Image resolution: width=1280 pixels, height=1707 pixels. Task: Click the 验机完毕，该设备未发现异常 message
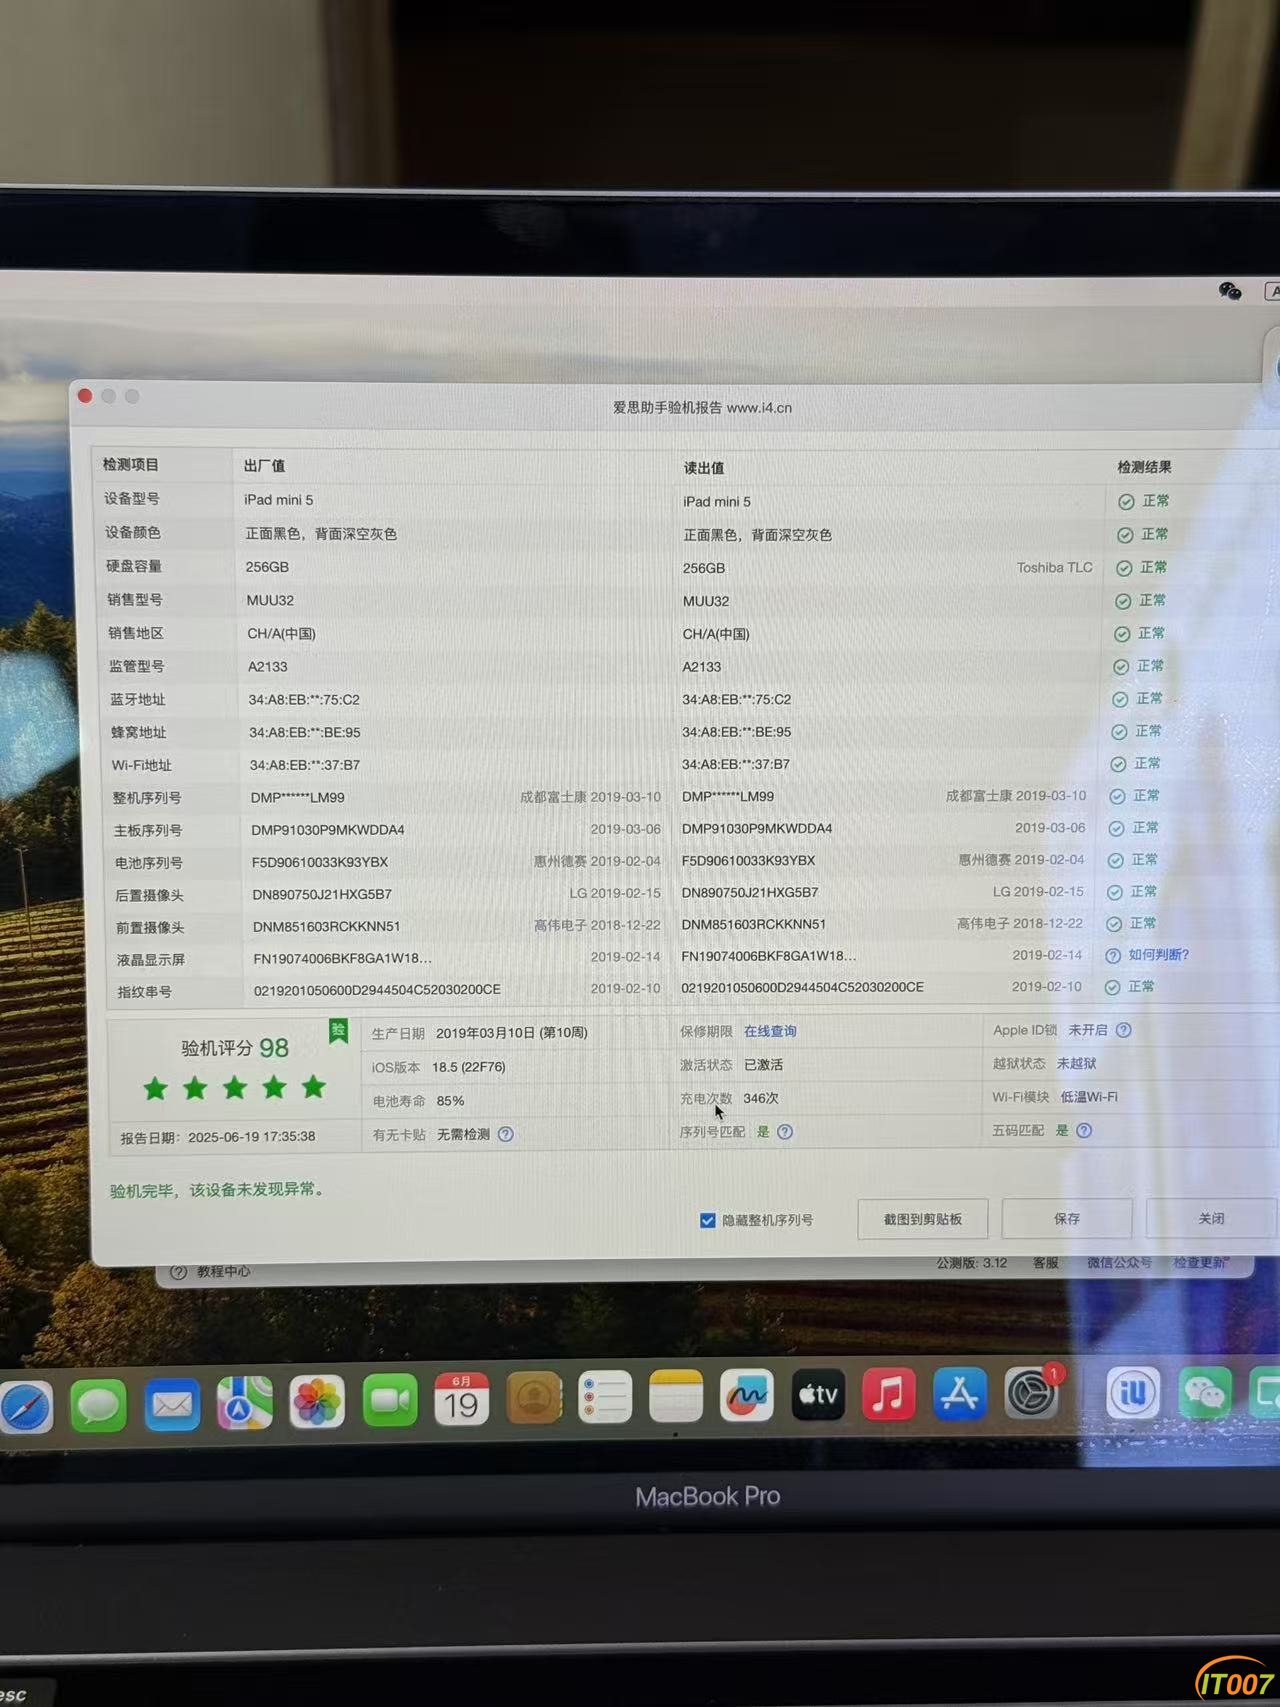(x=216, y=1190)
